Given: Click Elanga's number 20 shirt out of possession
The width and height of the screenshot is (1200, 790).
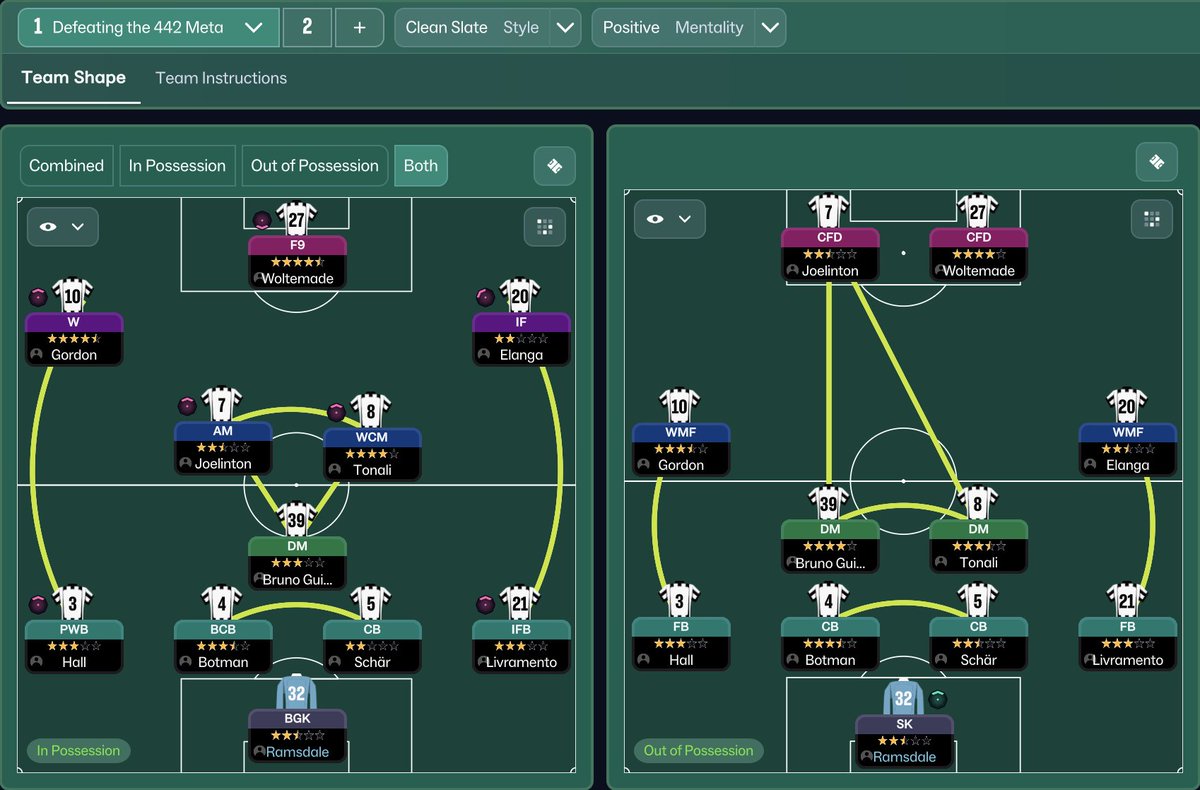Looking at the screenshot, I should coord(1128,406).
